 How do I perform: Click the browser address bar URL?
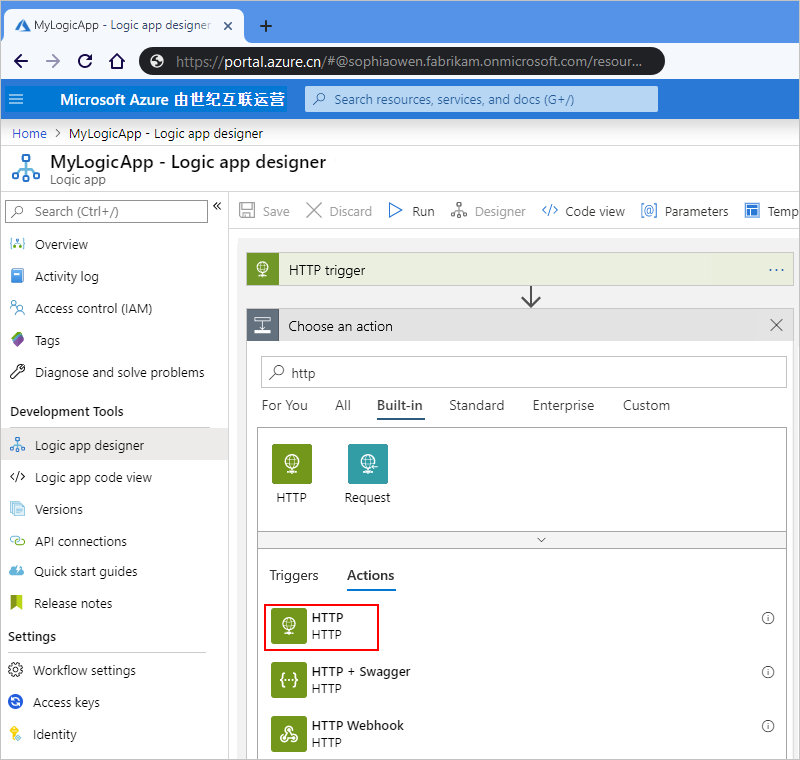409,61
